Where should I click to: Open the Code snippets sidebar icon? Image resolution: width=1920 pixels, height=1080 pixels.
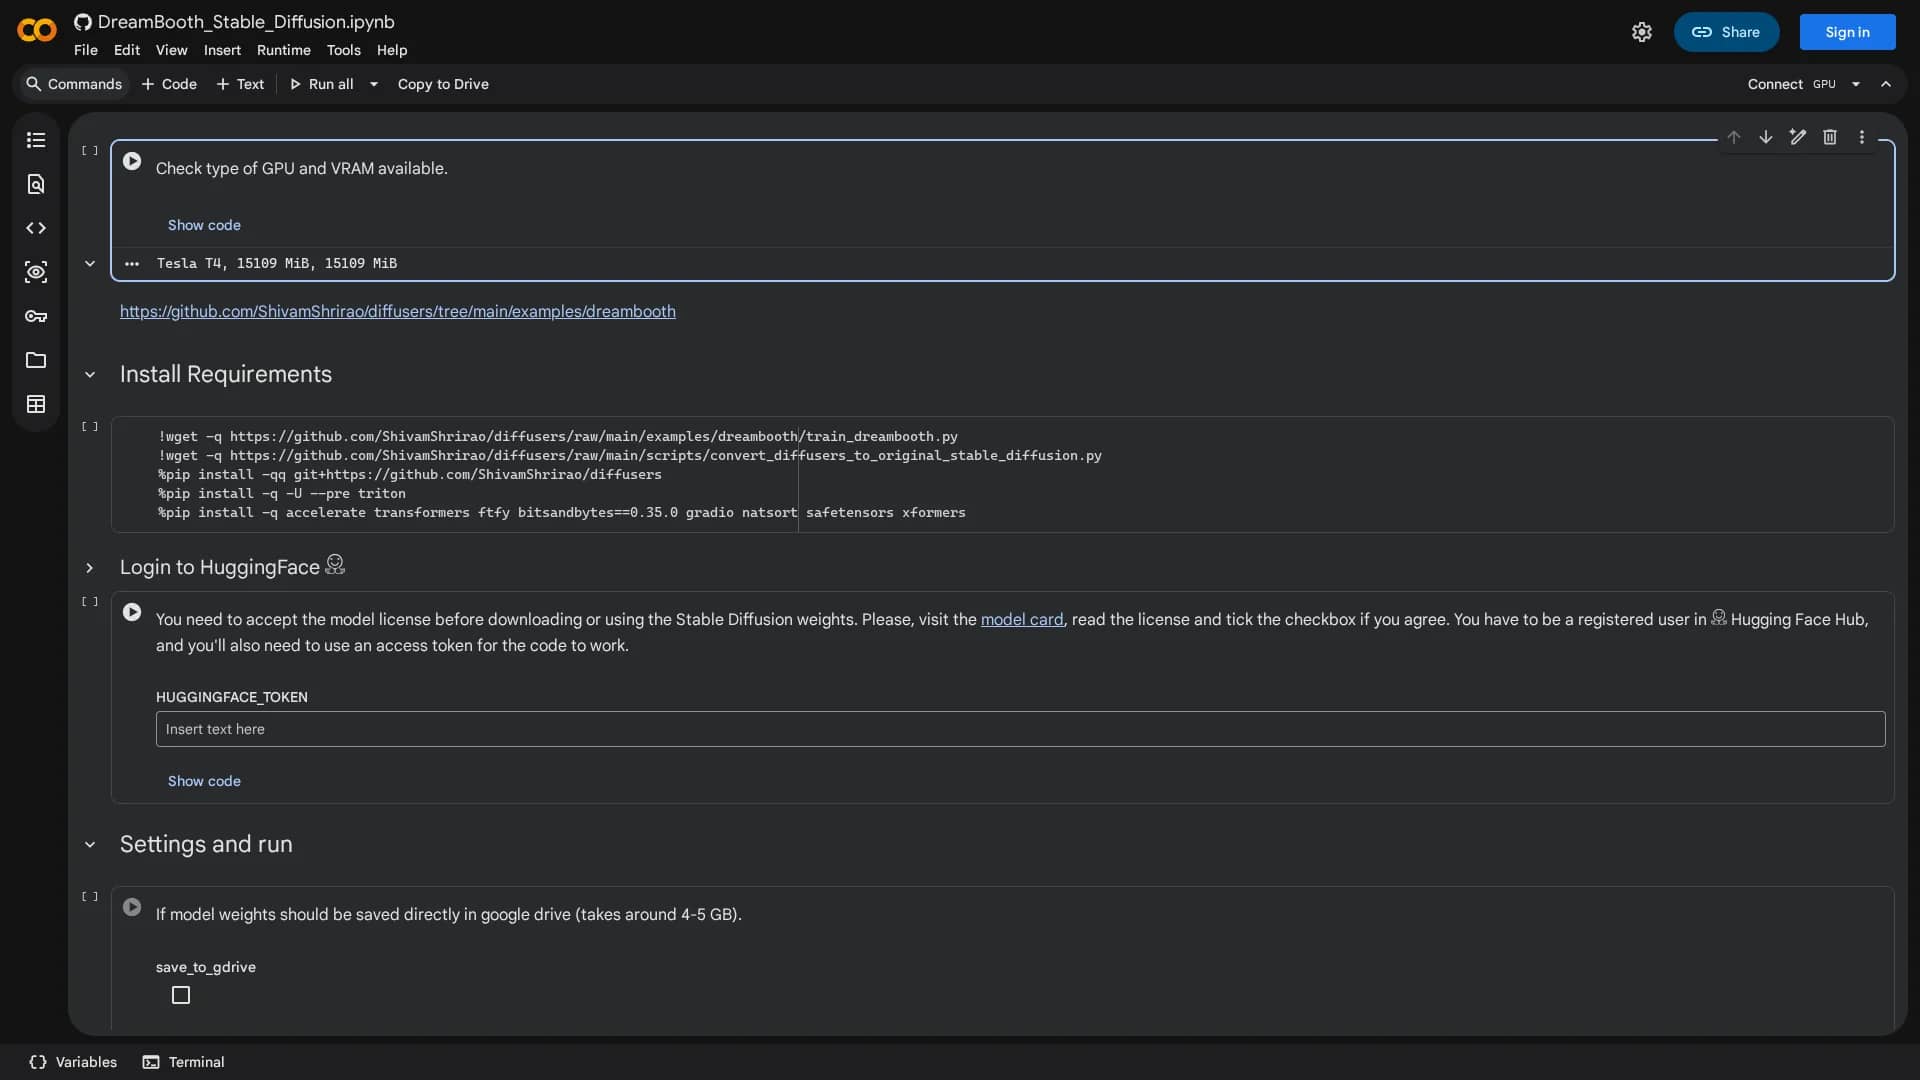pyautogui.click(x=36, y=228)
